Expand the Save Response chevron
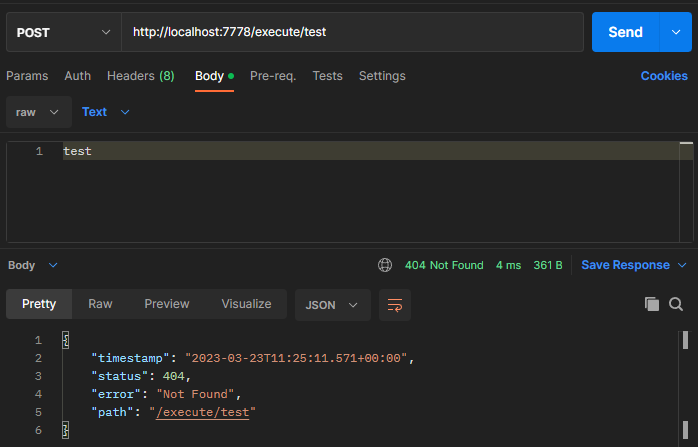The height and width of the screenshot is (447, 698). (x=682, y=265)
